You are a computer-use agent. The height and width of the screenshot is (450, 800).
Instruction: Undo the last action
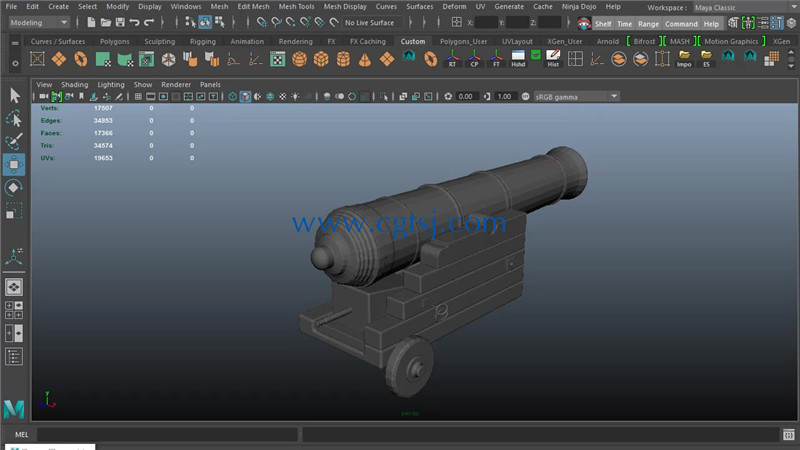[x=135, y=22]
